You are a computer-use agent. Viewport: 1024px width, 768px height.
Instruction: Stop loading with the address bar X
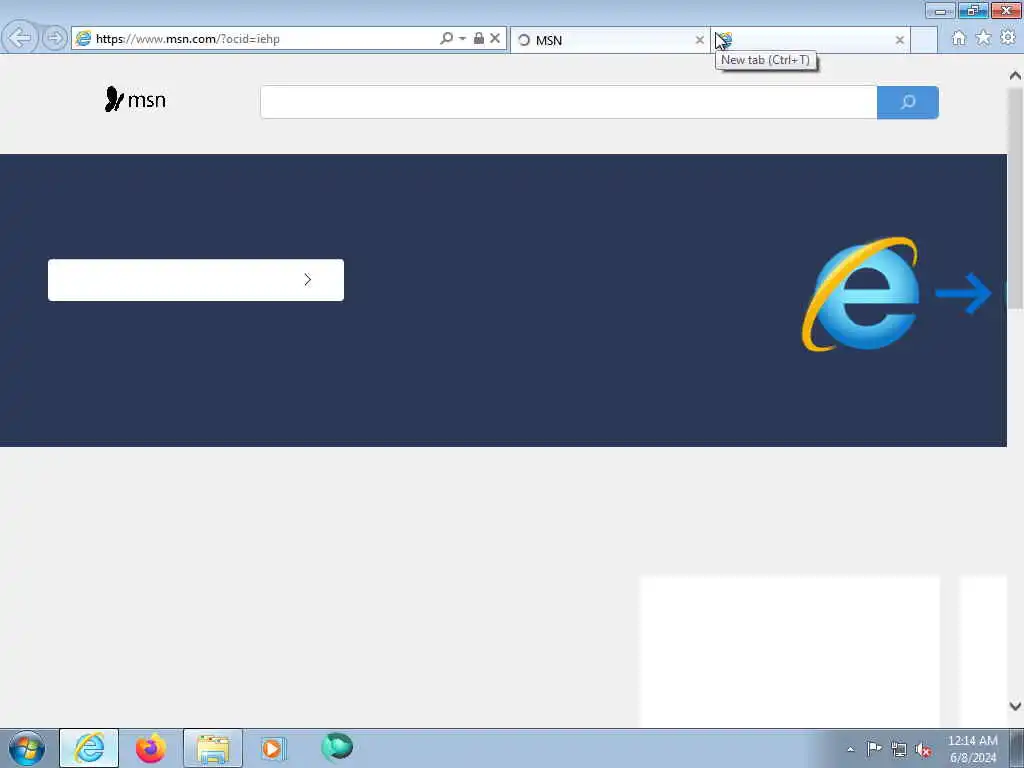495,39
